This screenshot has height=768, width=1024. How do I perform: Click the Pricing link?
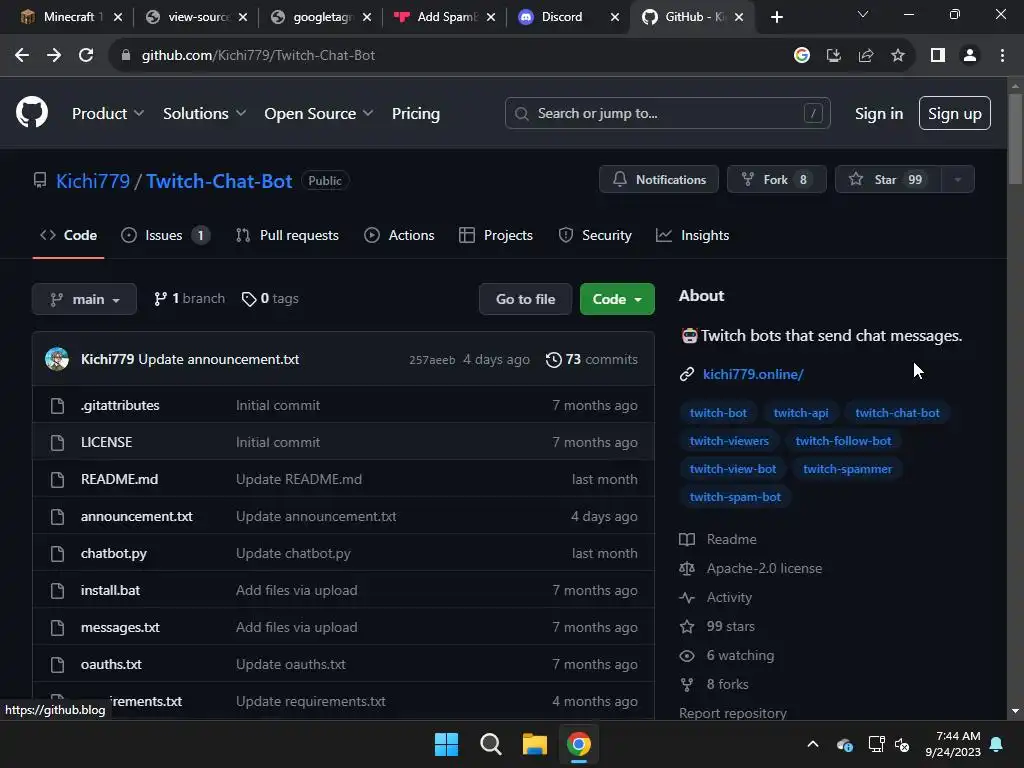[416, 114]
